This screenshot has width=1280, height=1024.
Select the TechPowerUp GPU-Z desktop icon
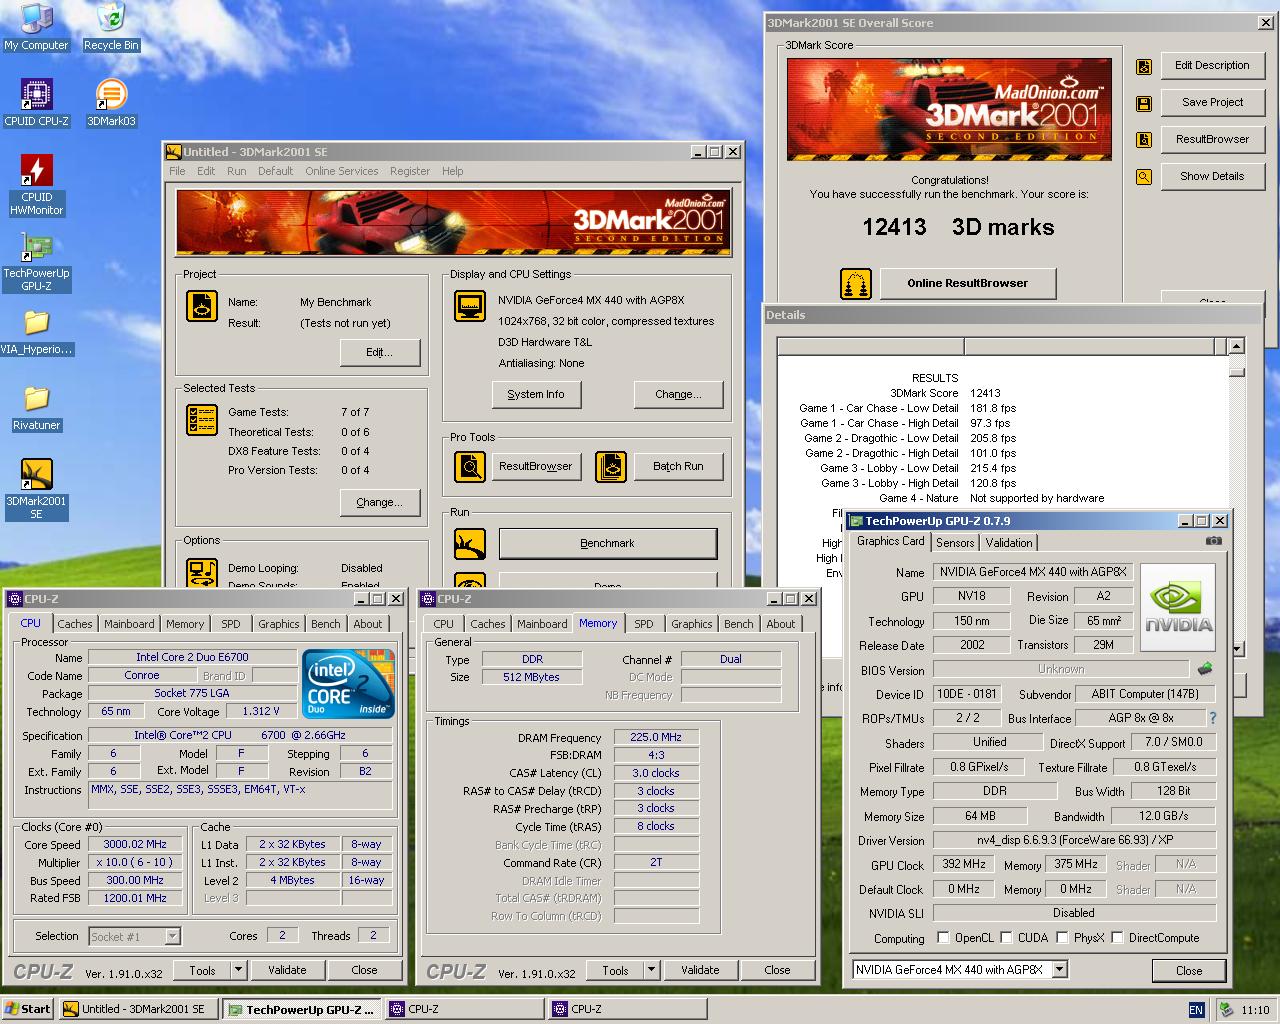coord(36,262)
